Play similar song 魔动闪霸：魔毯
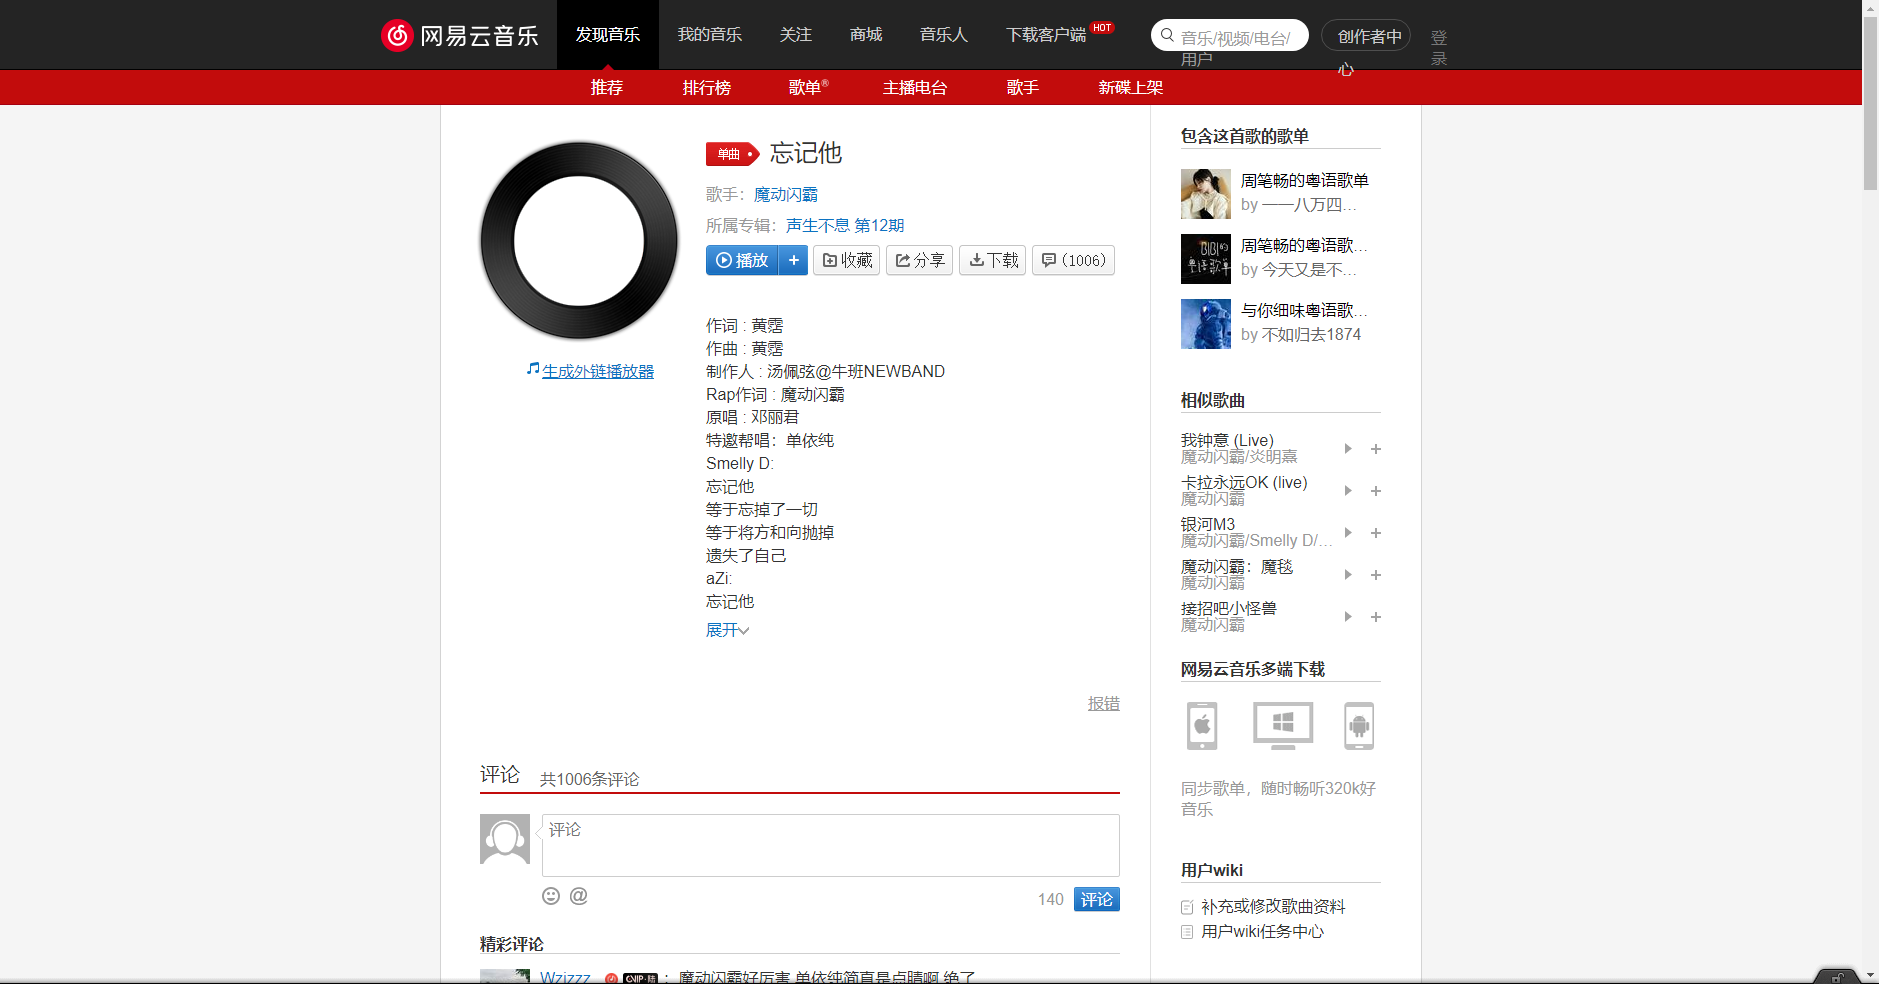This screenshot has width=1879, height=984. coord(1348,575)
